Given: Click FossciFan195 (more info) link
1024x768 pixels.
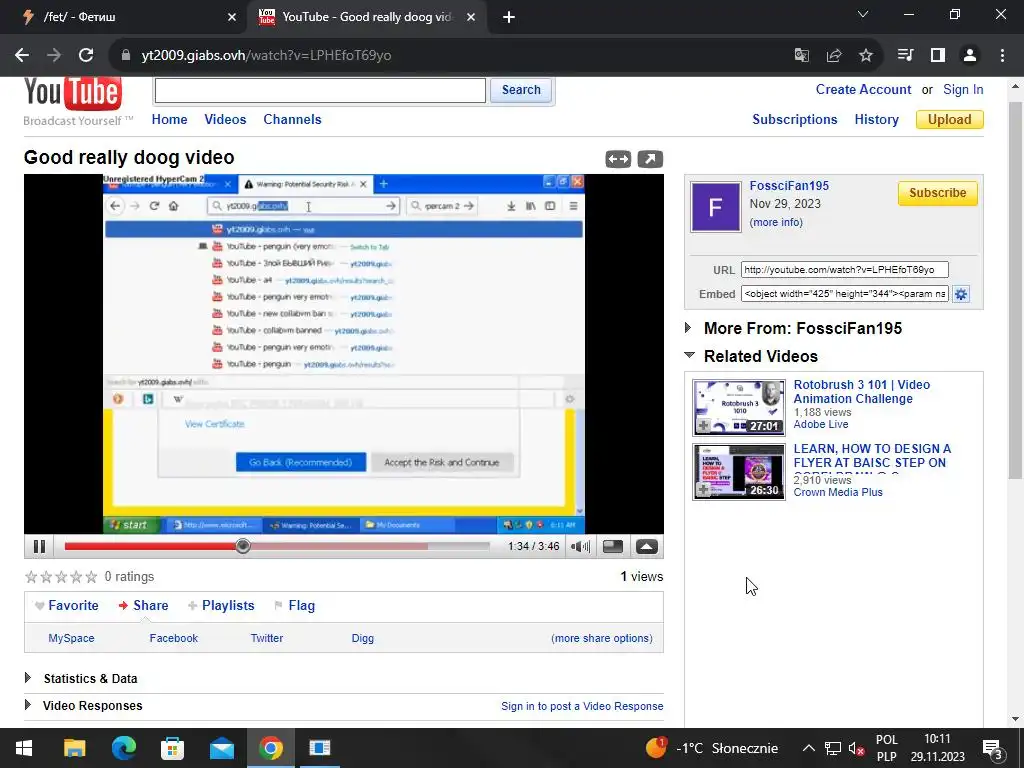Looking at the screenshot, I should pos(776,222).
